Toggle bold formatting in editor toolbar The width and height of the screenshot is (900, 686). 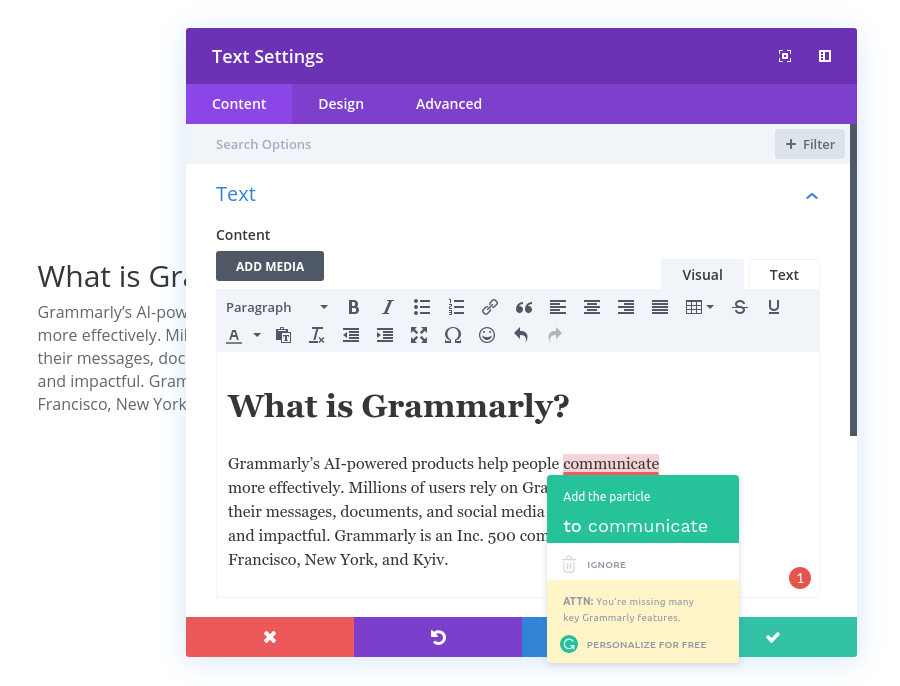coord(354,307)
